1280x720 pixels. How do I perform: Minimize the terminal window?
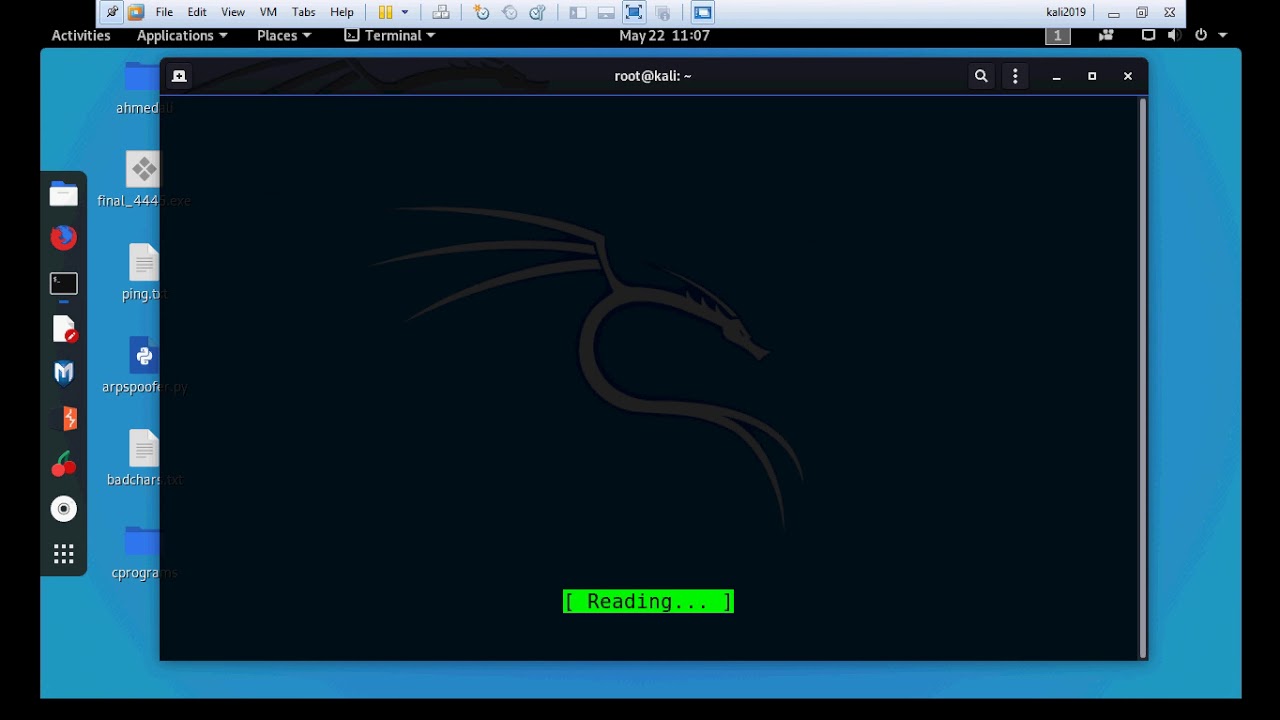[1056, 76]
